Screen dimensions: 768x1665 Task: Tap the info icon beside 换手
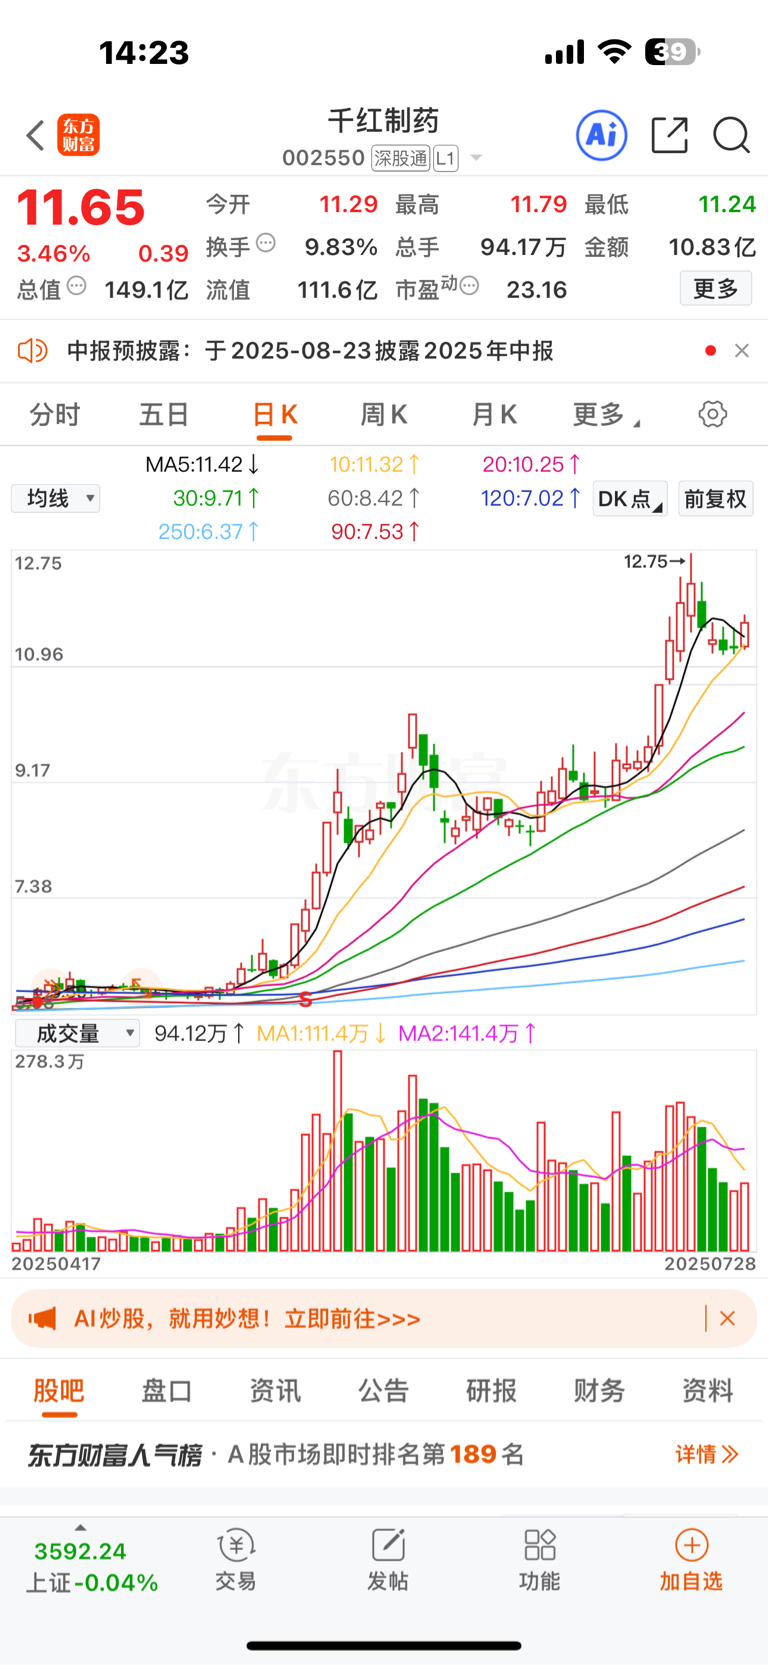point(265,243)
